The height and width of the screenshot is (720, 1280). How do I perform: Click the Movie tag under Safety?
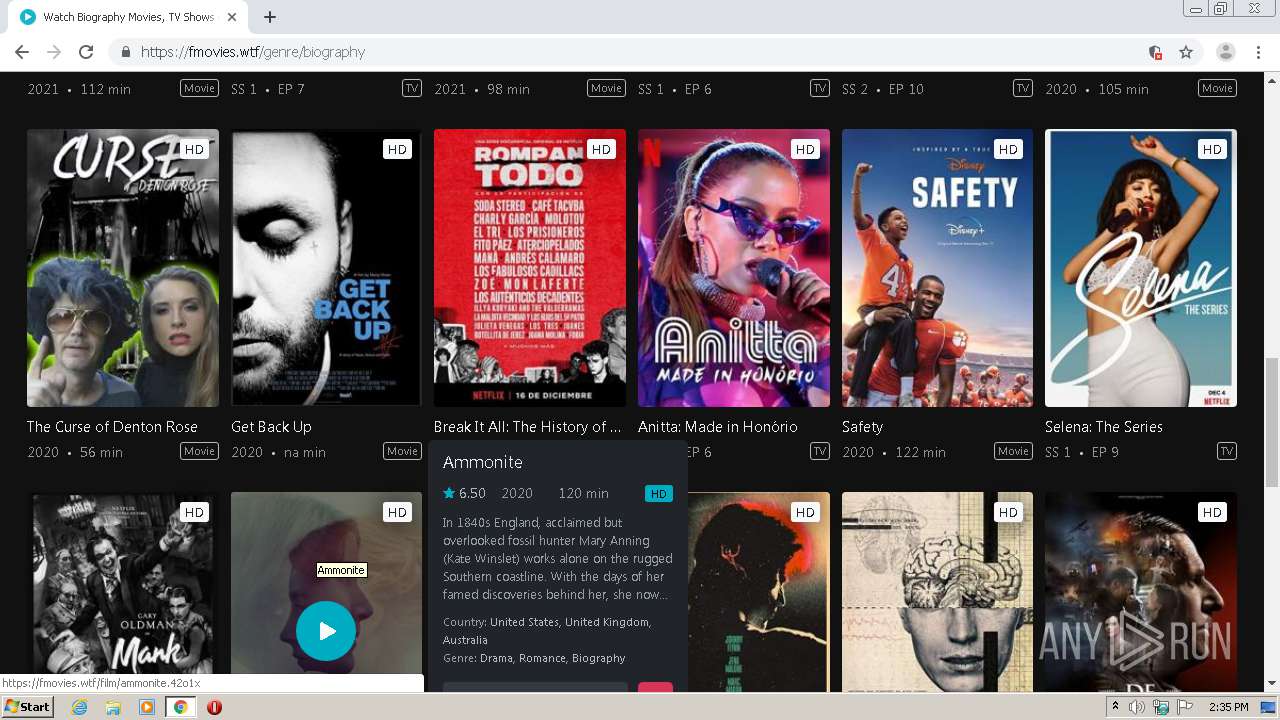tap(1013, 451)
